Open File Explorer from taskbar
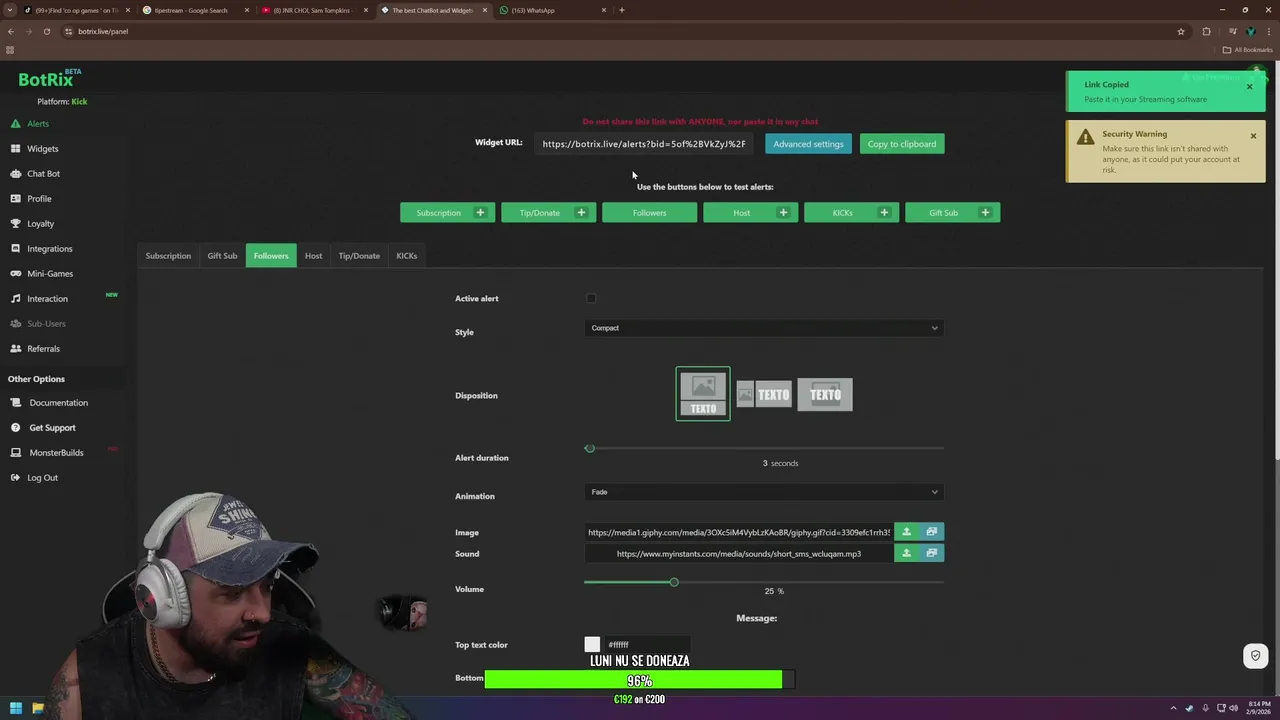 coord(38,708)
